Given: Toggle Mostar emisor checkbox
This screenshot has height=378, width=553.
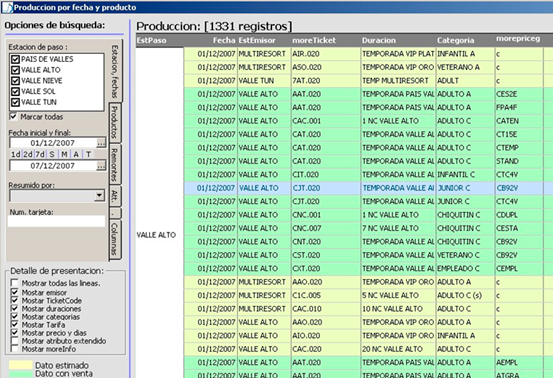Looking at the screenshot, I should pyautogui.click(x=14, y=292).
